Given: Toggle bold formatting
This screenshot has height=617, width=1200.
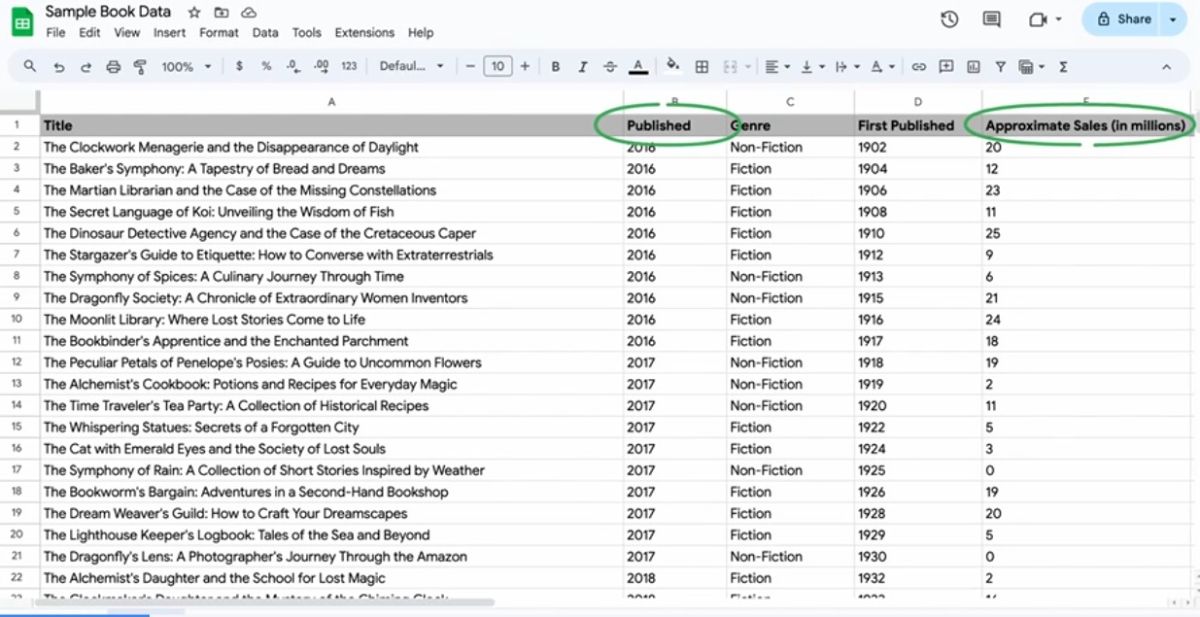Looking at the screenshot, I should click(x=555, y=67).
